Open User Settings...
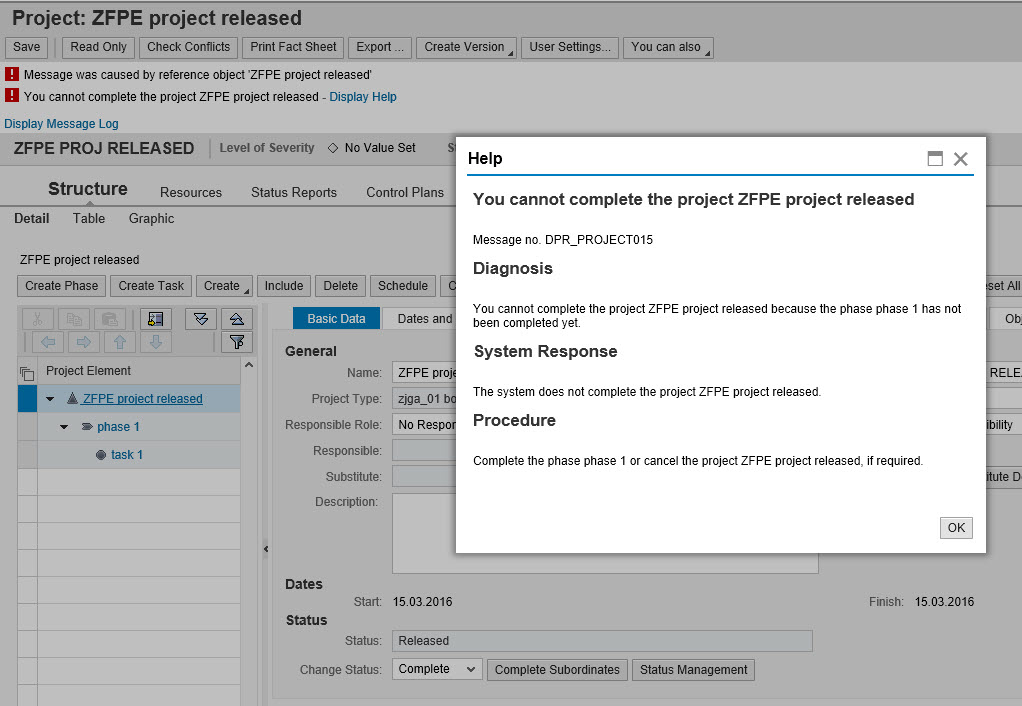The width and height of the screenshot is (1022, 706). (x=570, y=48)
